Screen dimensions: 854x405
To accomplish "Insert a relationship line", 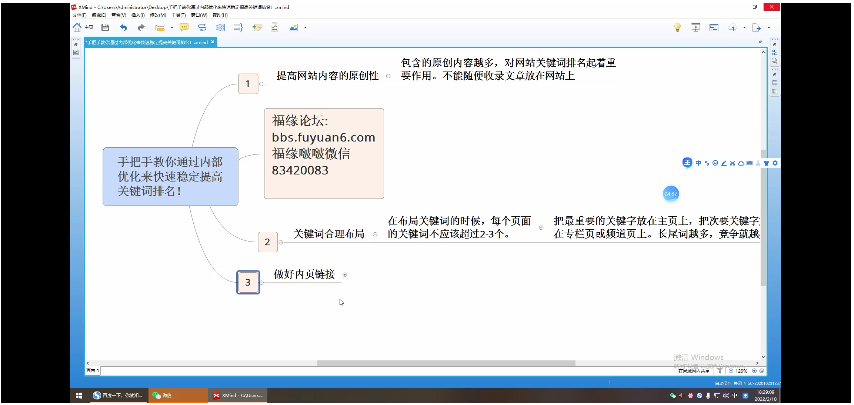I will 202,27.
